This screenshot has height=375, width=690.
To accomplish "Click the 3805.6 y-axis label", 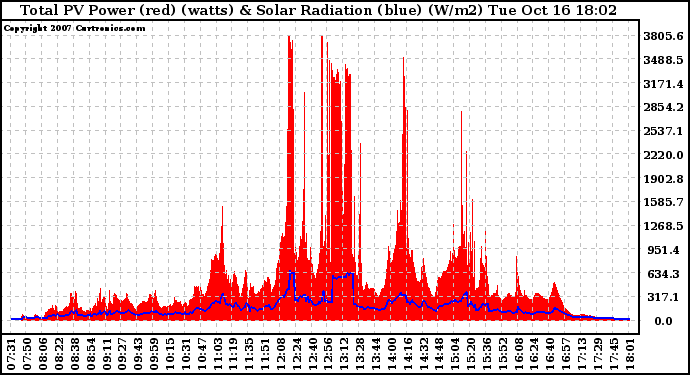I will click(664, 36).
